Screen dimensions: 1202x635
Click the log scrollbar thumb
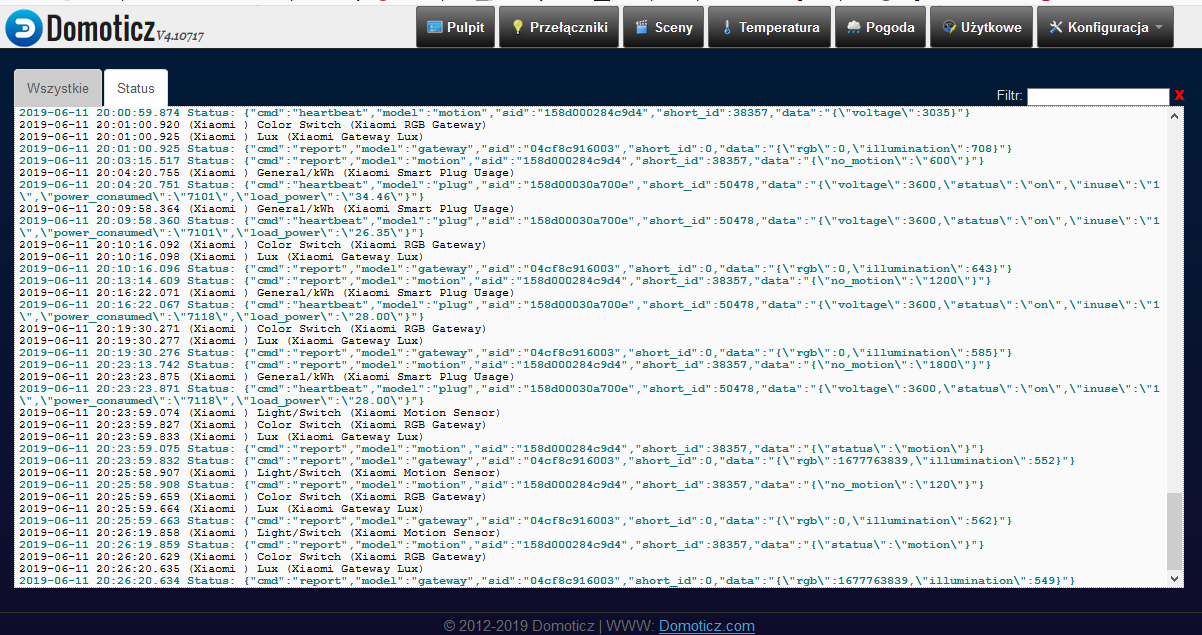point(1174,530)
